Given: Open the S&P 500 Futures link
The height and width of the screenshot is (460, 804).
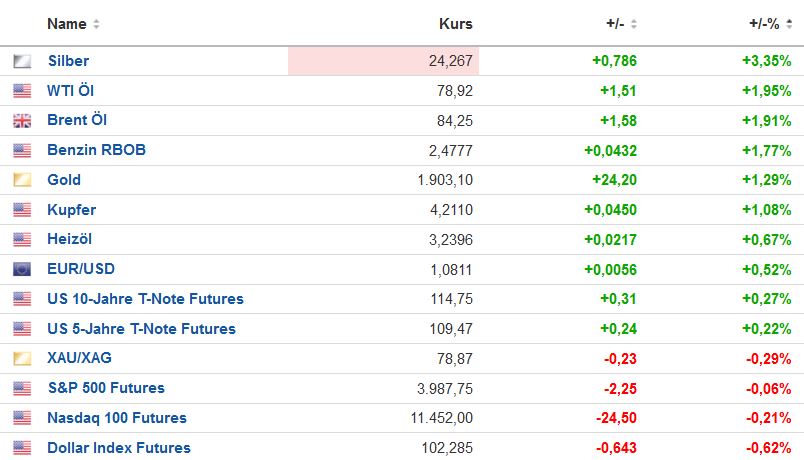Looking at the screenshot, I should [105, 388].
